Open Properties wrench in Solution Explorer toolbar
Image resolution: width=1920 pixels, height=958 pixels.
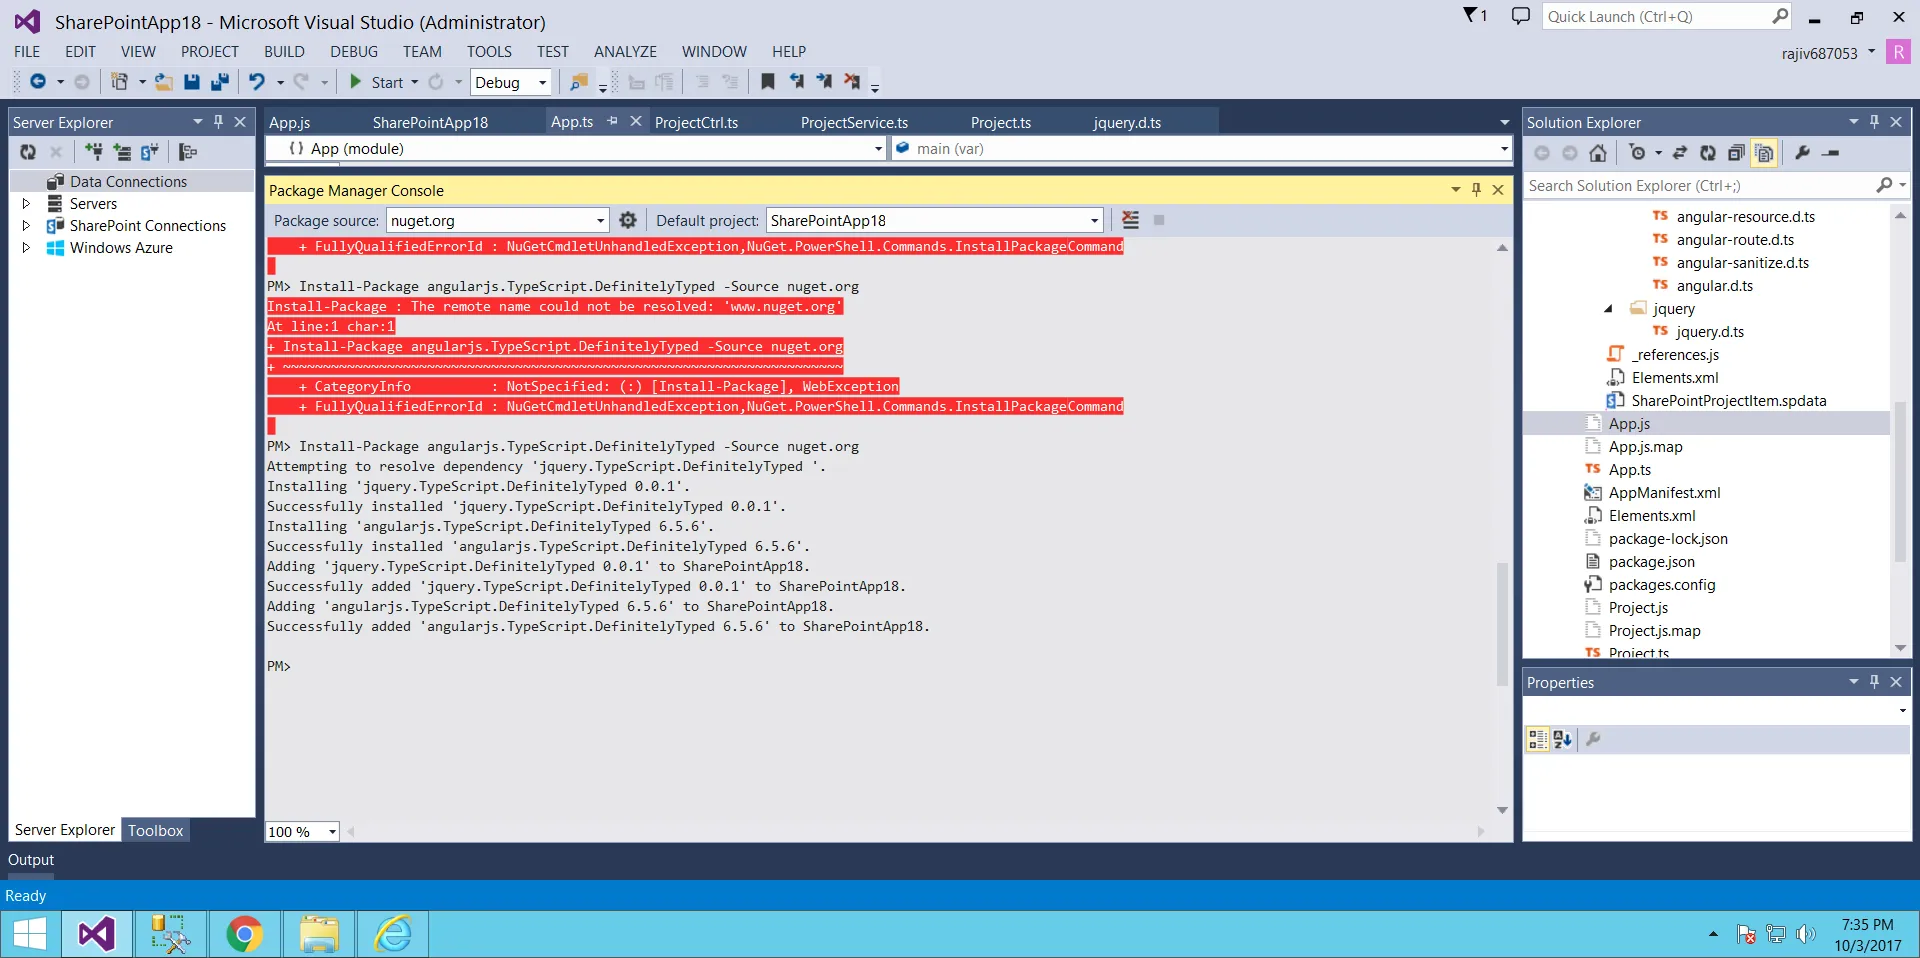click(1802, 153)
